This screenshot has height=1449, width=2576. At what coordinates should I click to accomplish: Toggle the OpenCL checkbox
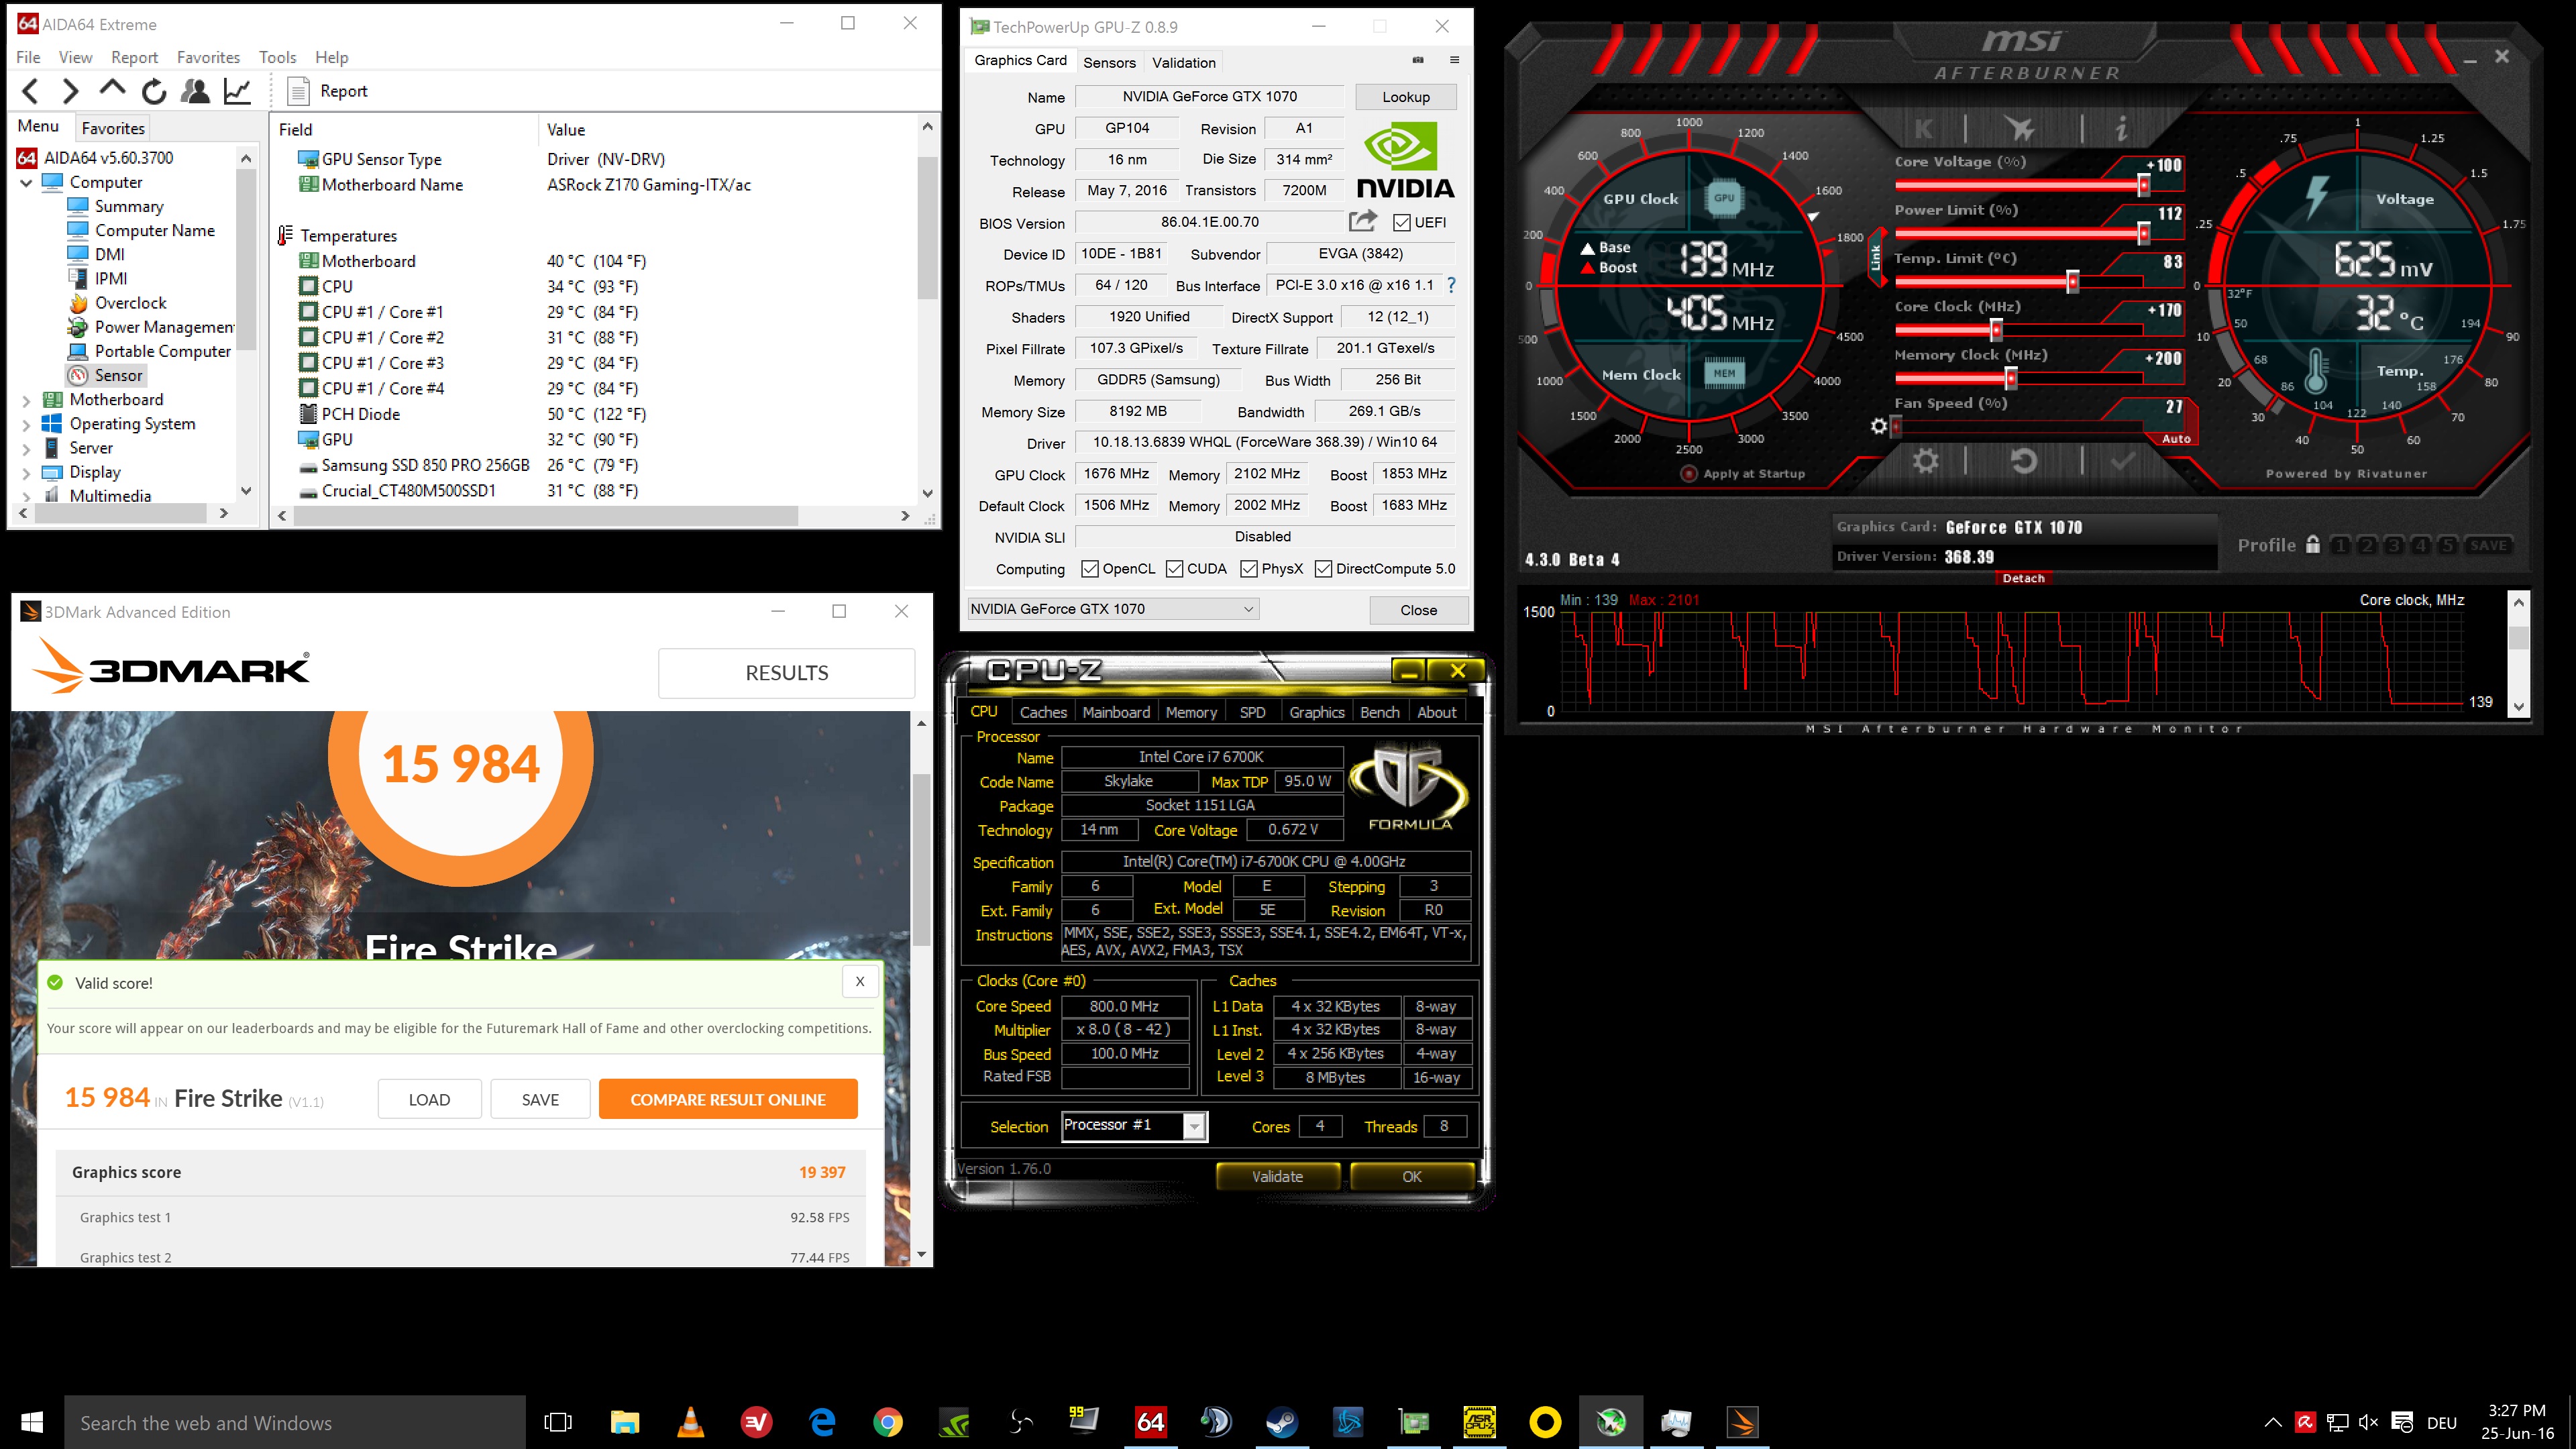(x=1090, y=569)
